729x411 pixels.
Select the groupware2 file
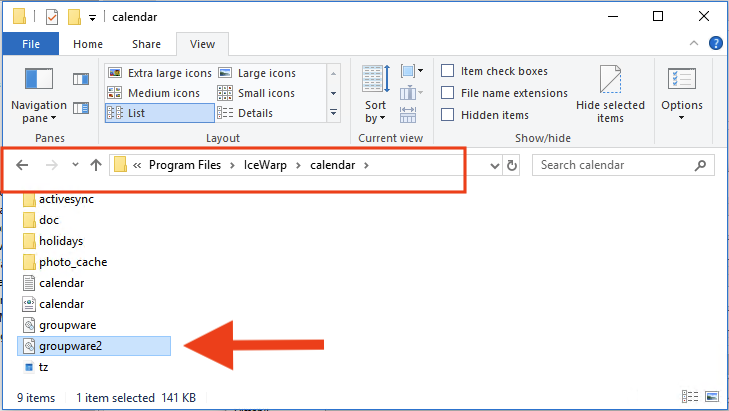point(94,346)
